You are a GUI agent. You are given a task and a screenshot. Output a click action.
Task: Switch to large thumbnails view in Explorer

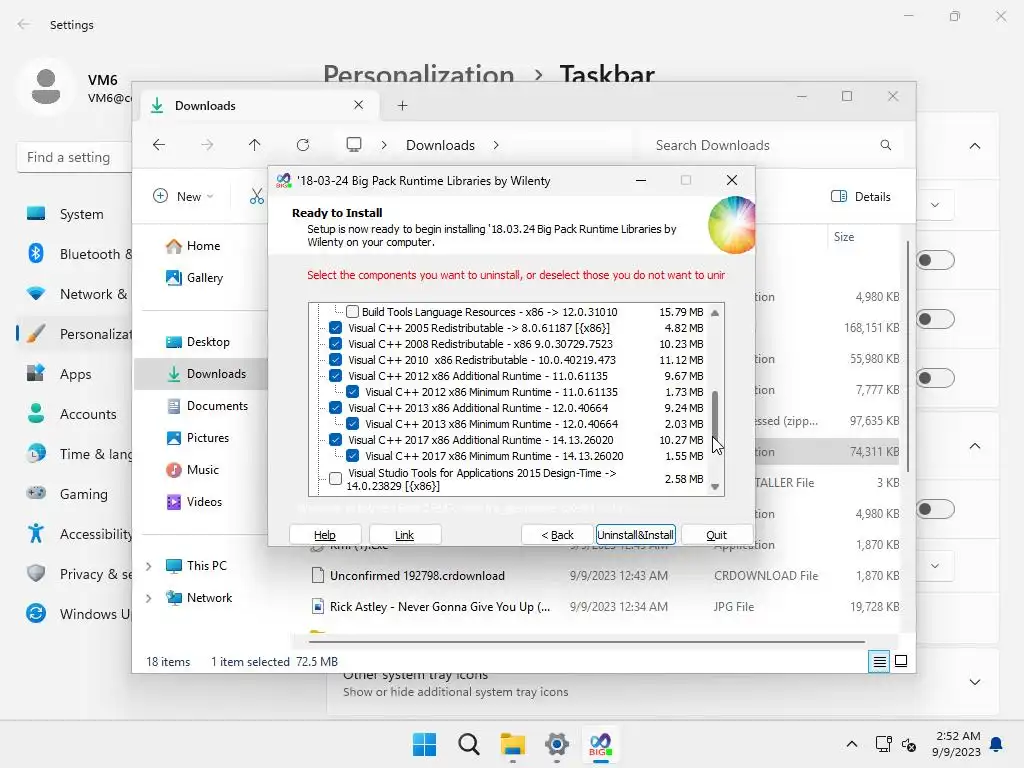901,662
